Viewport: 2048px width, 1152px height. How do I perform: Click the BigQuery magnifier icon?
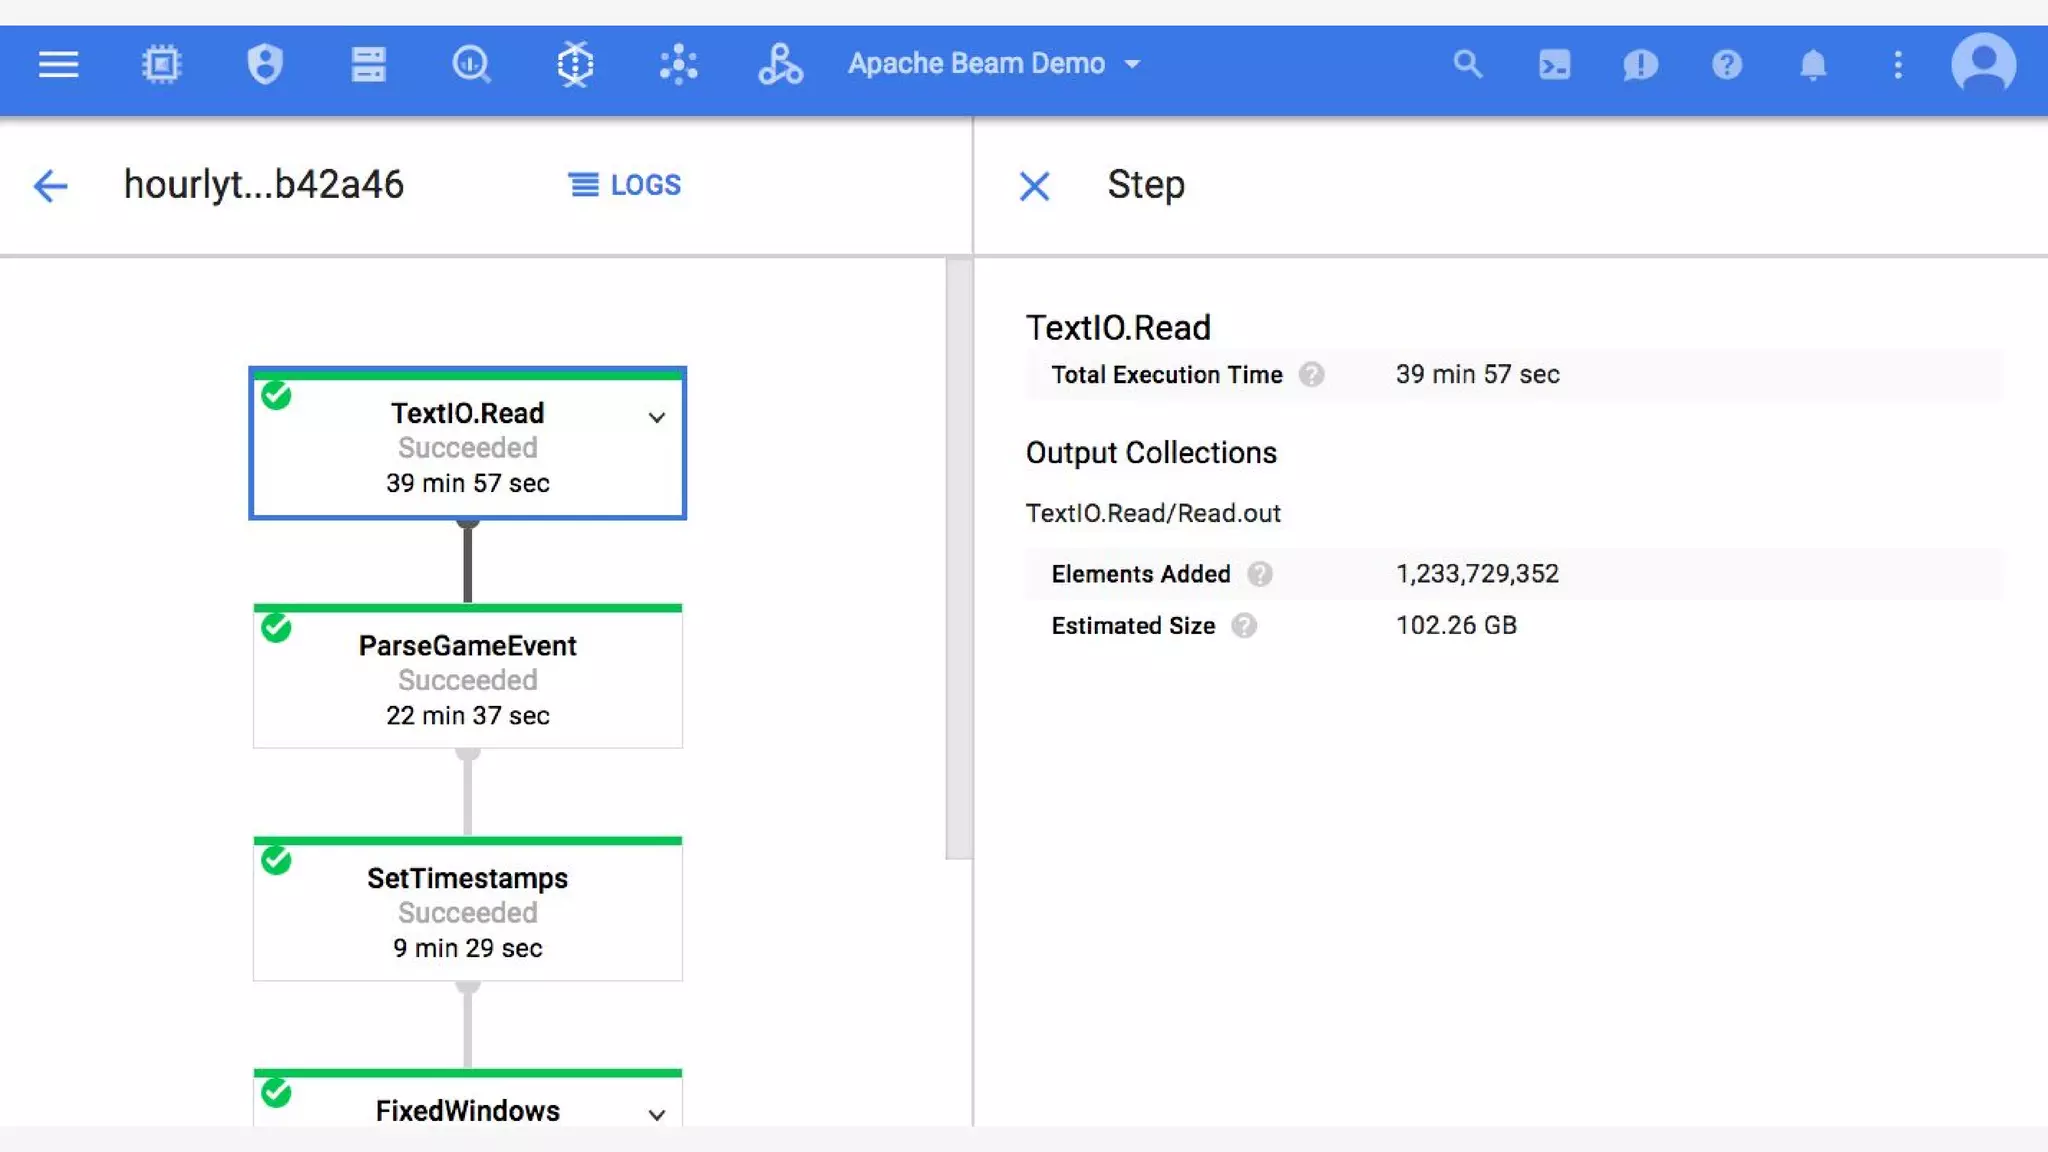(x=471, y=64)
